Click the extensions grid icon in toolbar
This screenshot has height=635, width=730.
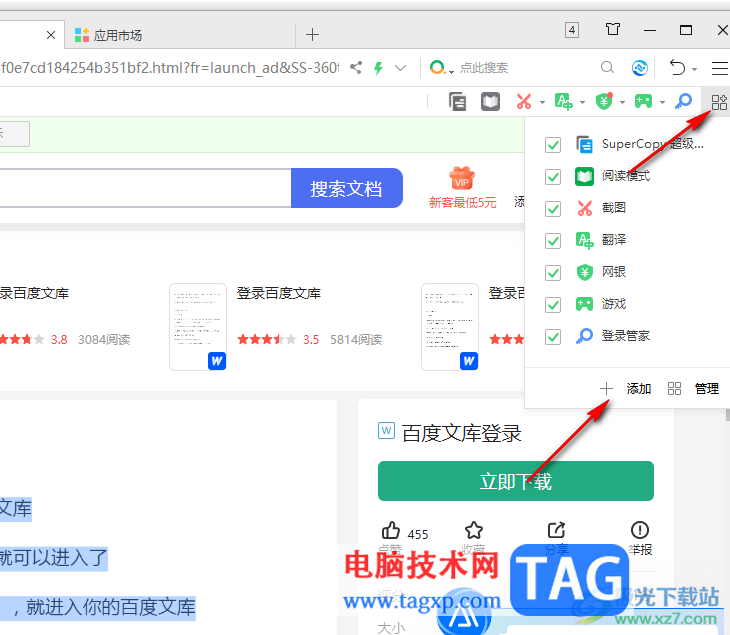[719, 102]
